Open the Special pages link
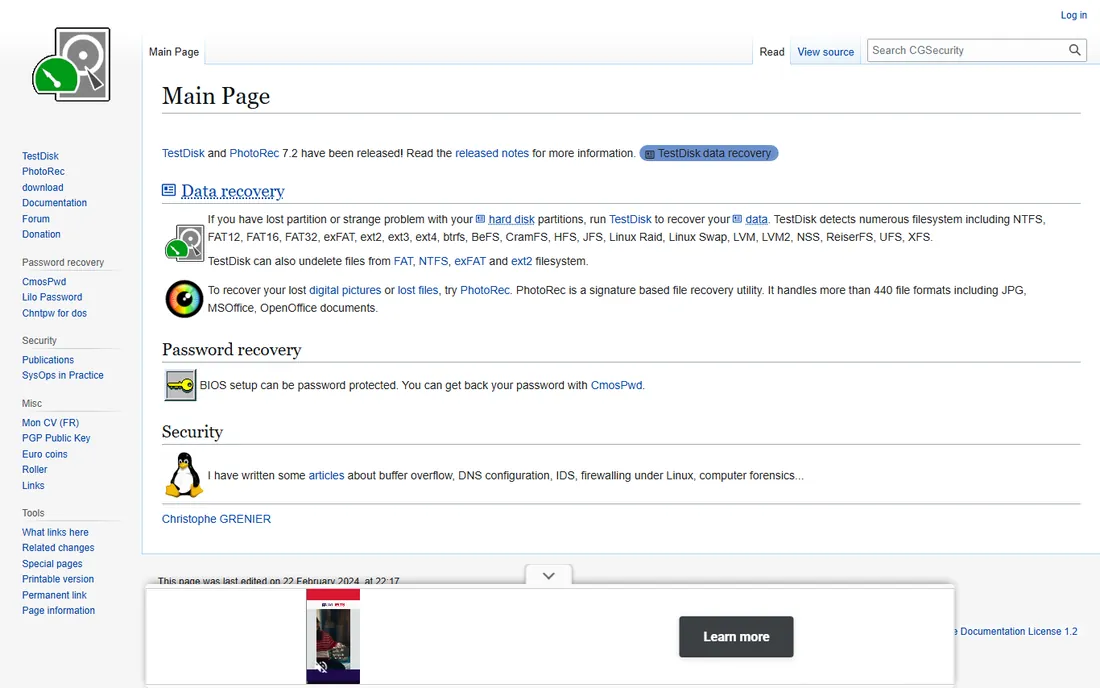This screenshot has height=688, width=1100. coord(52,563)
